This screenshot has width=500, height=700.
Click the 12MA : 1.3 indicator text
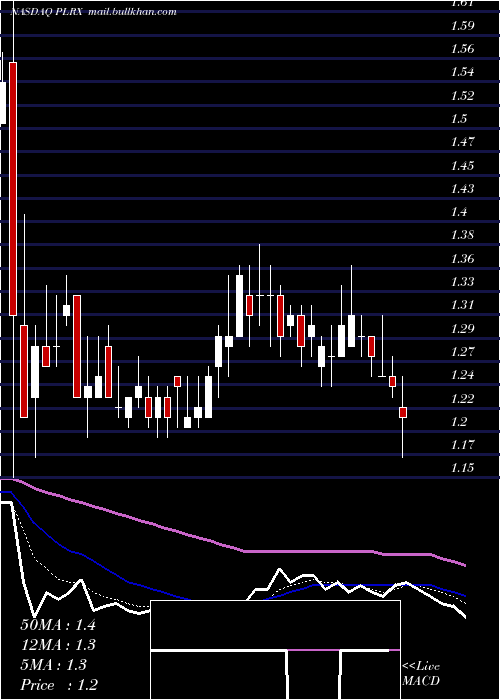point(58,645)
